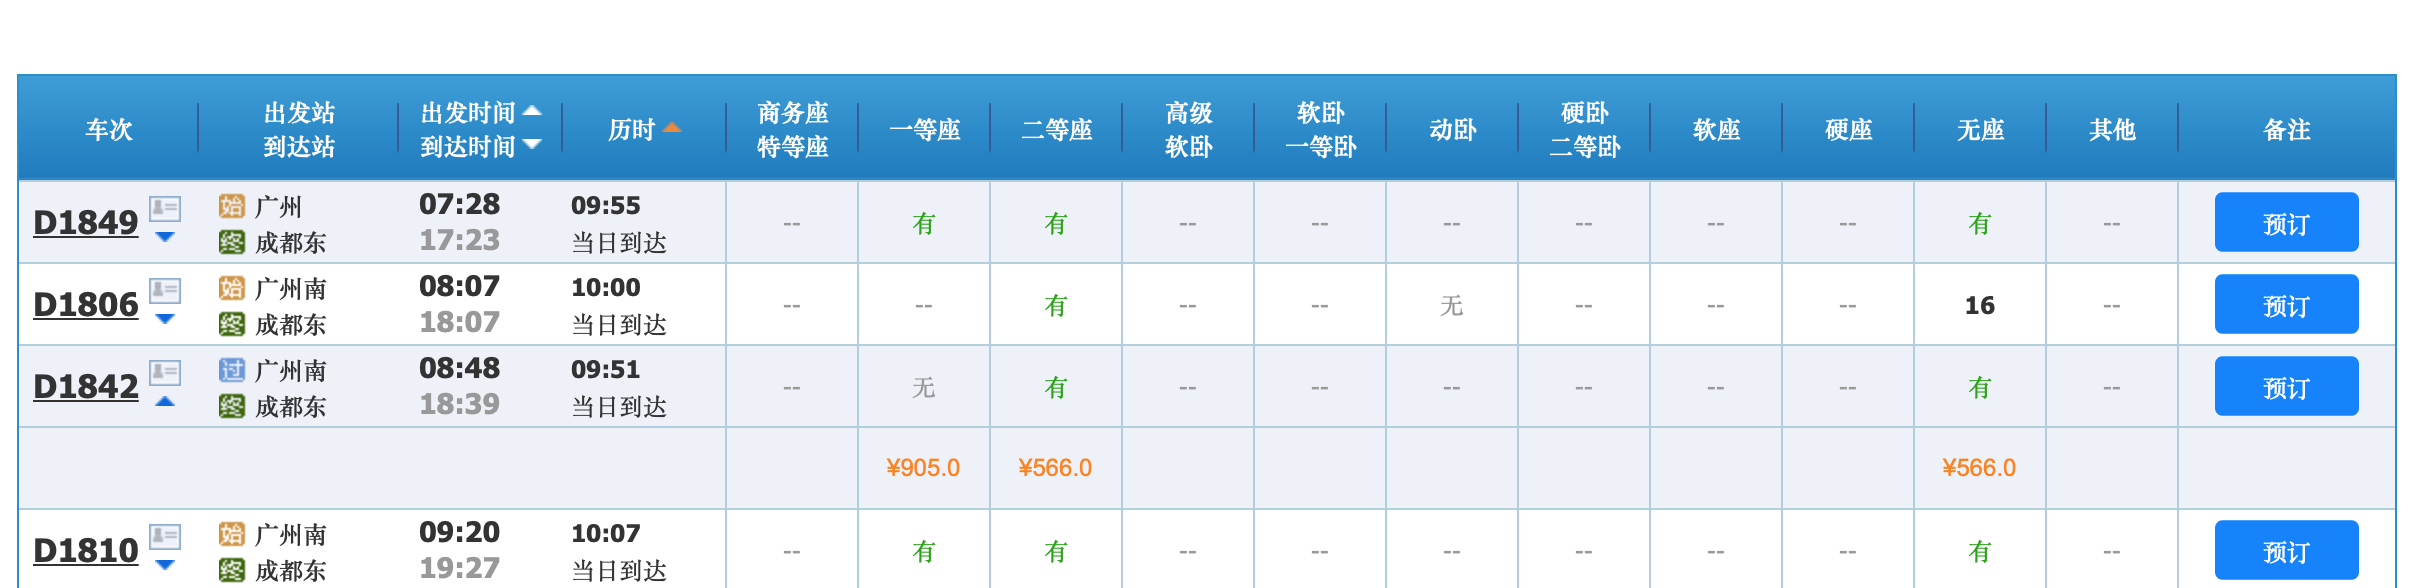2414x588 pixels.
Task: Click the 始 origin icon for D1806 广州南
Action: tap(232, 288)
